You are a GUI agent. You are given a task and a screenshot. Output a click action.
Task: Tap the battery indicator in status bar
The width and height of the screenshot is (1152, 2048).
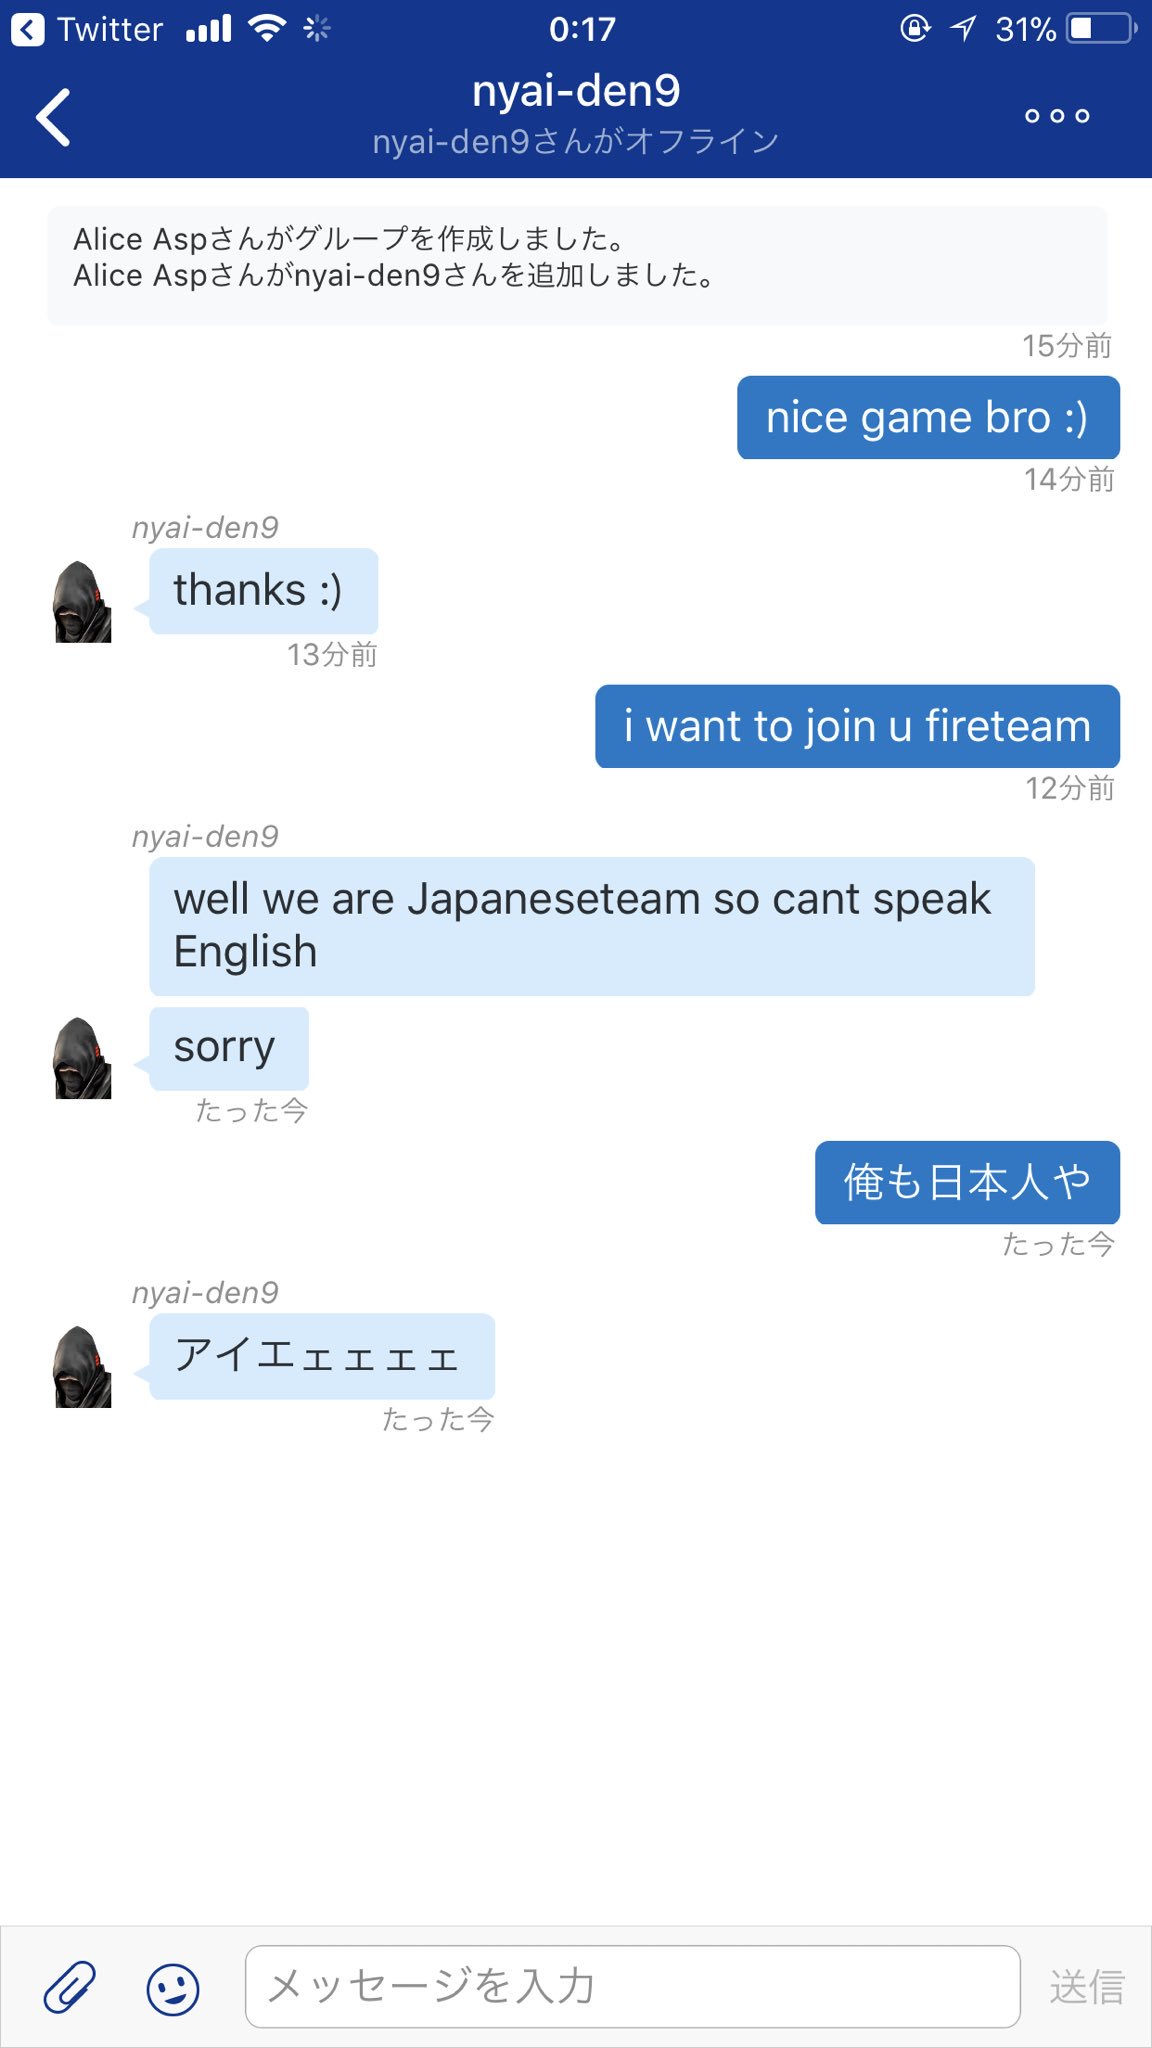(x=1102, y=28)
